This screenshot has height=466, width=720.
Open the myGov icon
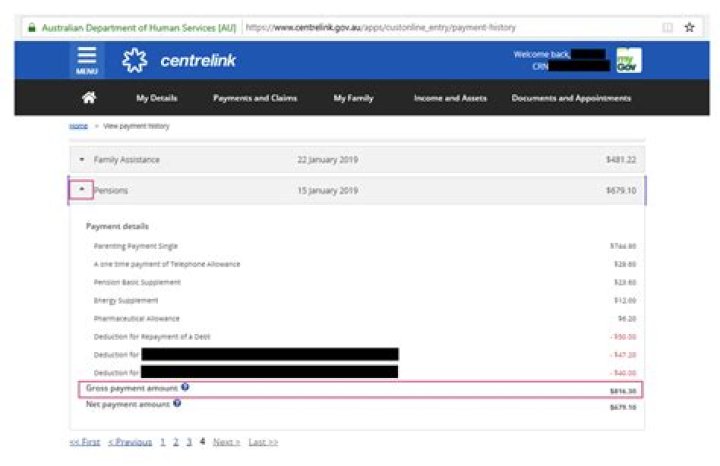pyautogui.click(x=628, y=61)
